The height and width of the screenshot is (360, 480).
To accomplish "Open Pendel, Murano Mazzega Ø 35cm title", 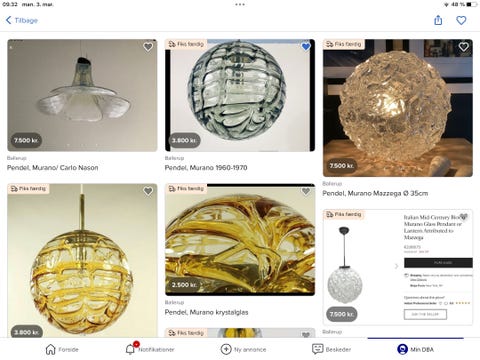I will tap(375, 193).
